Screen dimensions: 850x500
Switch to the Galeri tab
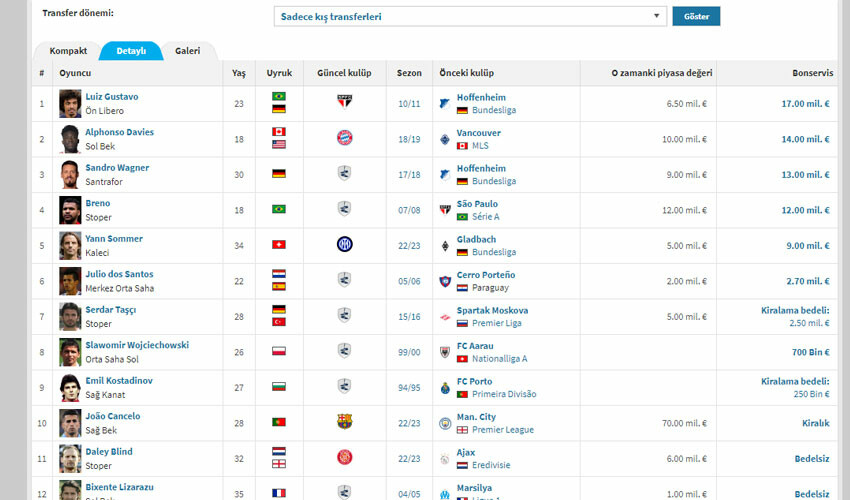point(187,50)
